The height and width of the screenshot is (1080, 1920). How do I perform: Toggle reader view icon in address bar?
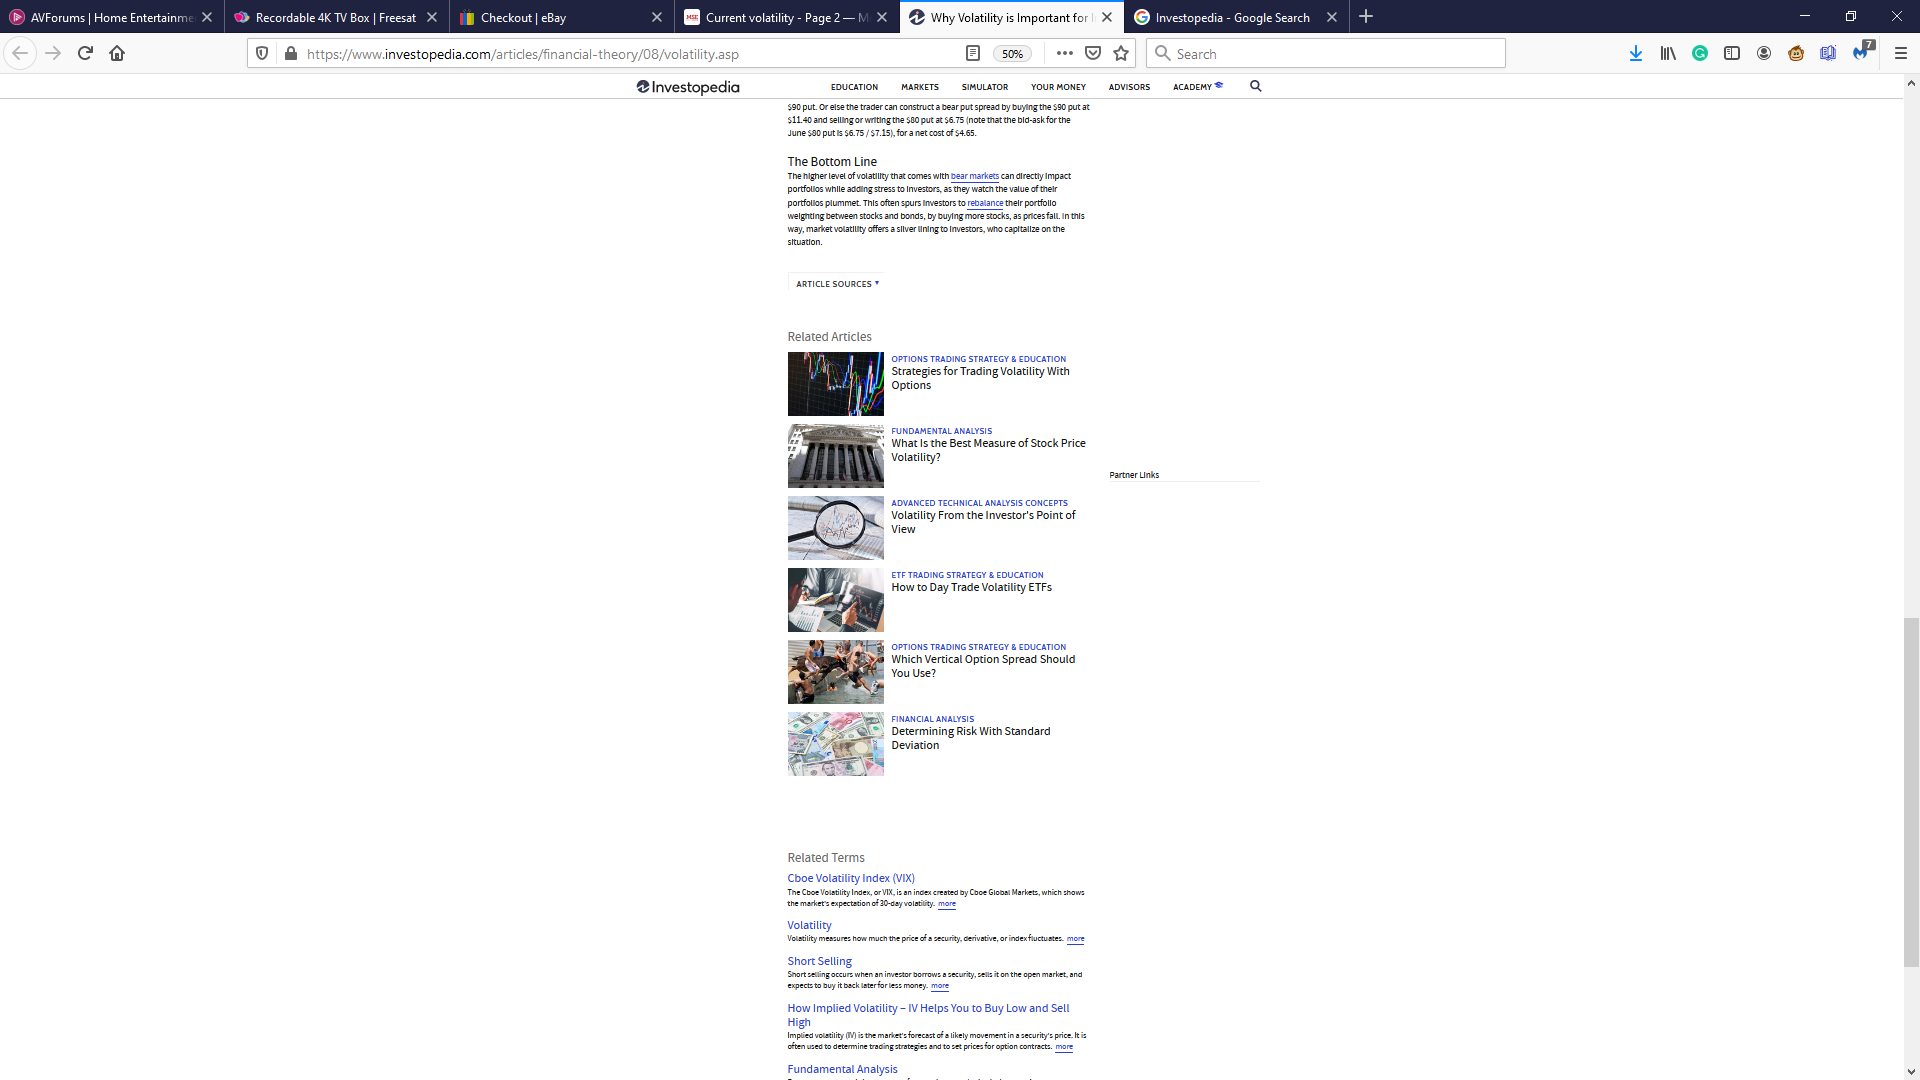click(972, 53)
